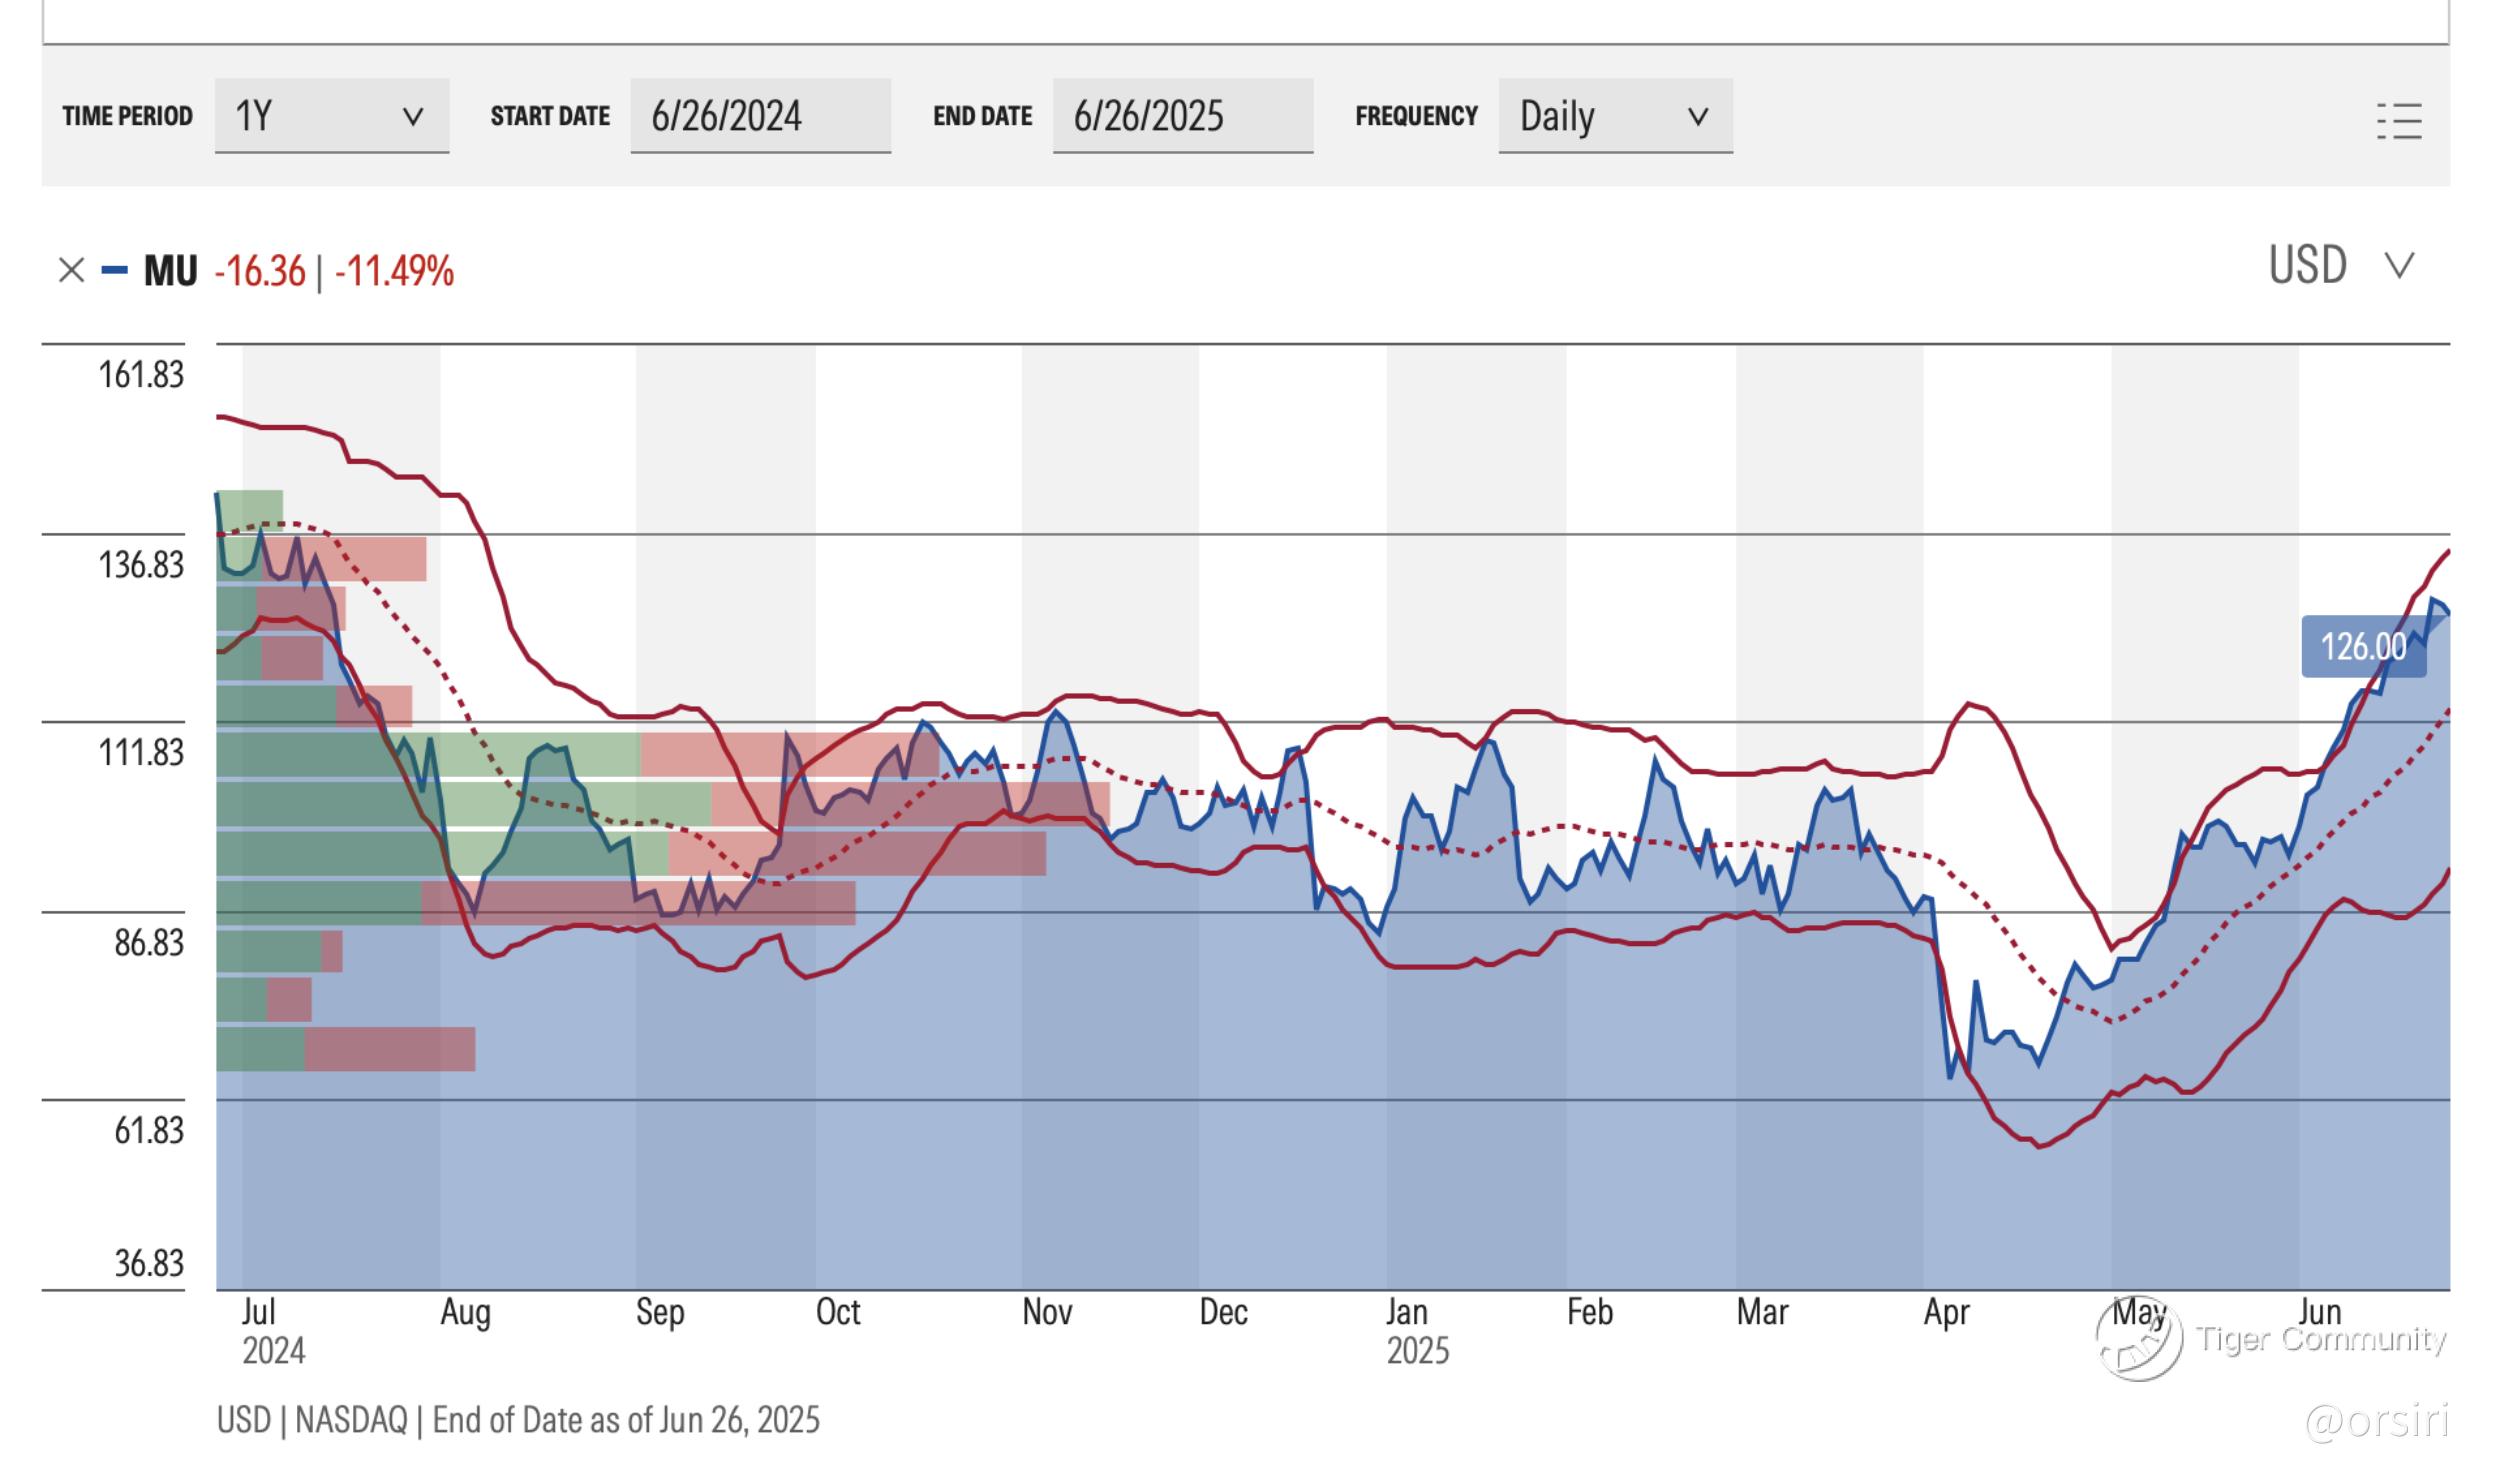Click the Apr x-axis label
Screen dimensions: 2500x1478
tap(1946, 1312)
